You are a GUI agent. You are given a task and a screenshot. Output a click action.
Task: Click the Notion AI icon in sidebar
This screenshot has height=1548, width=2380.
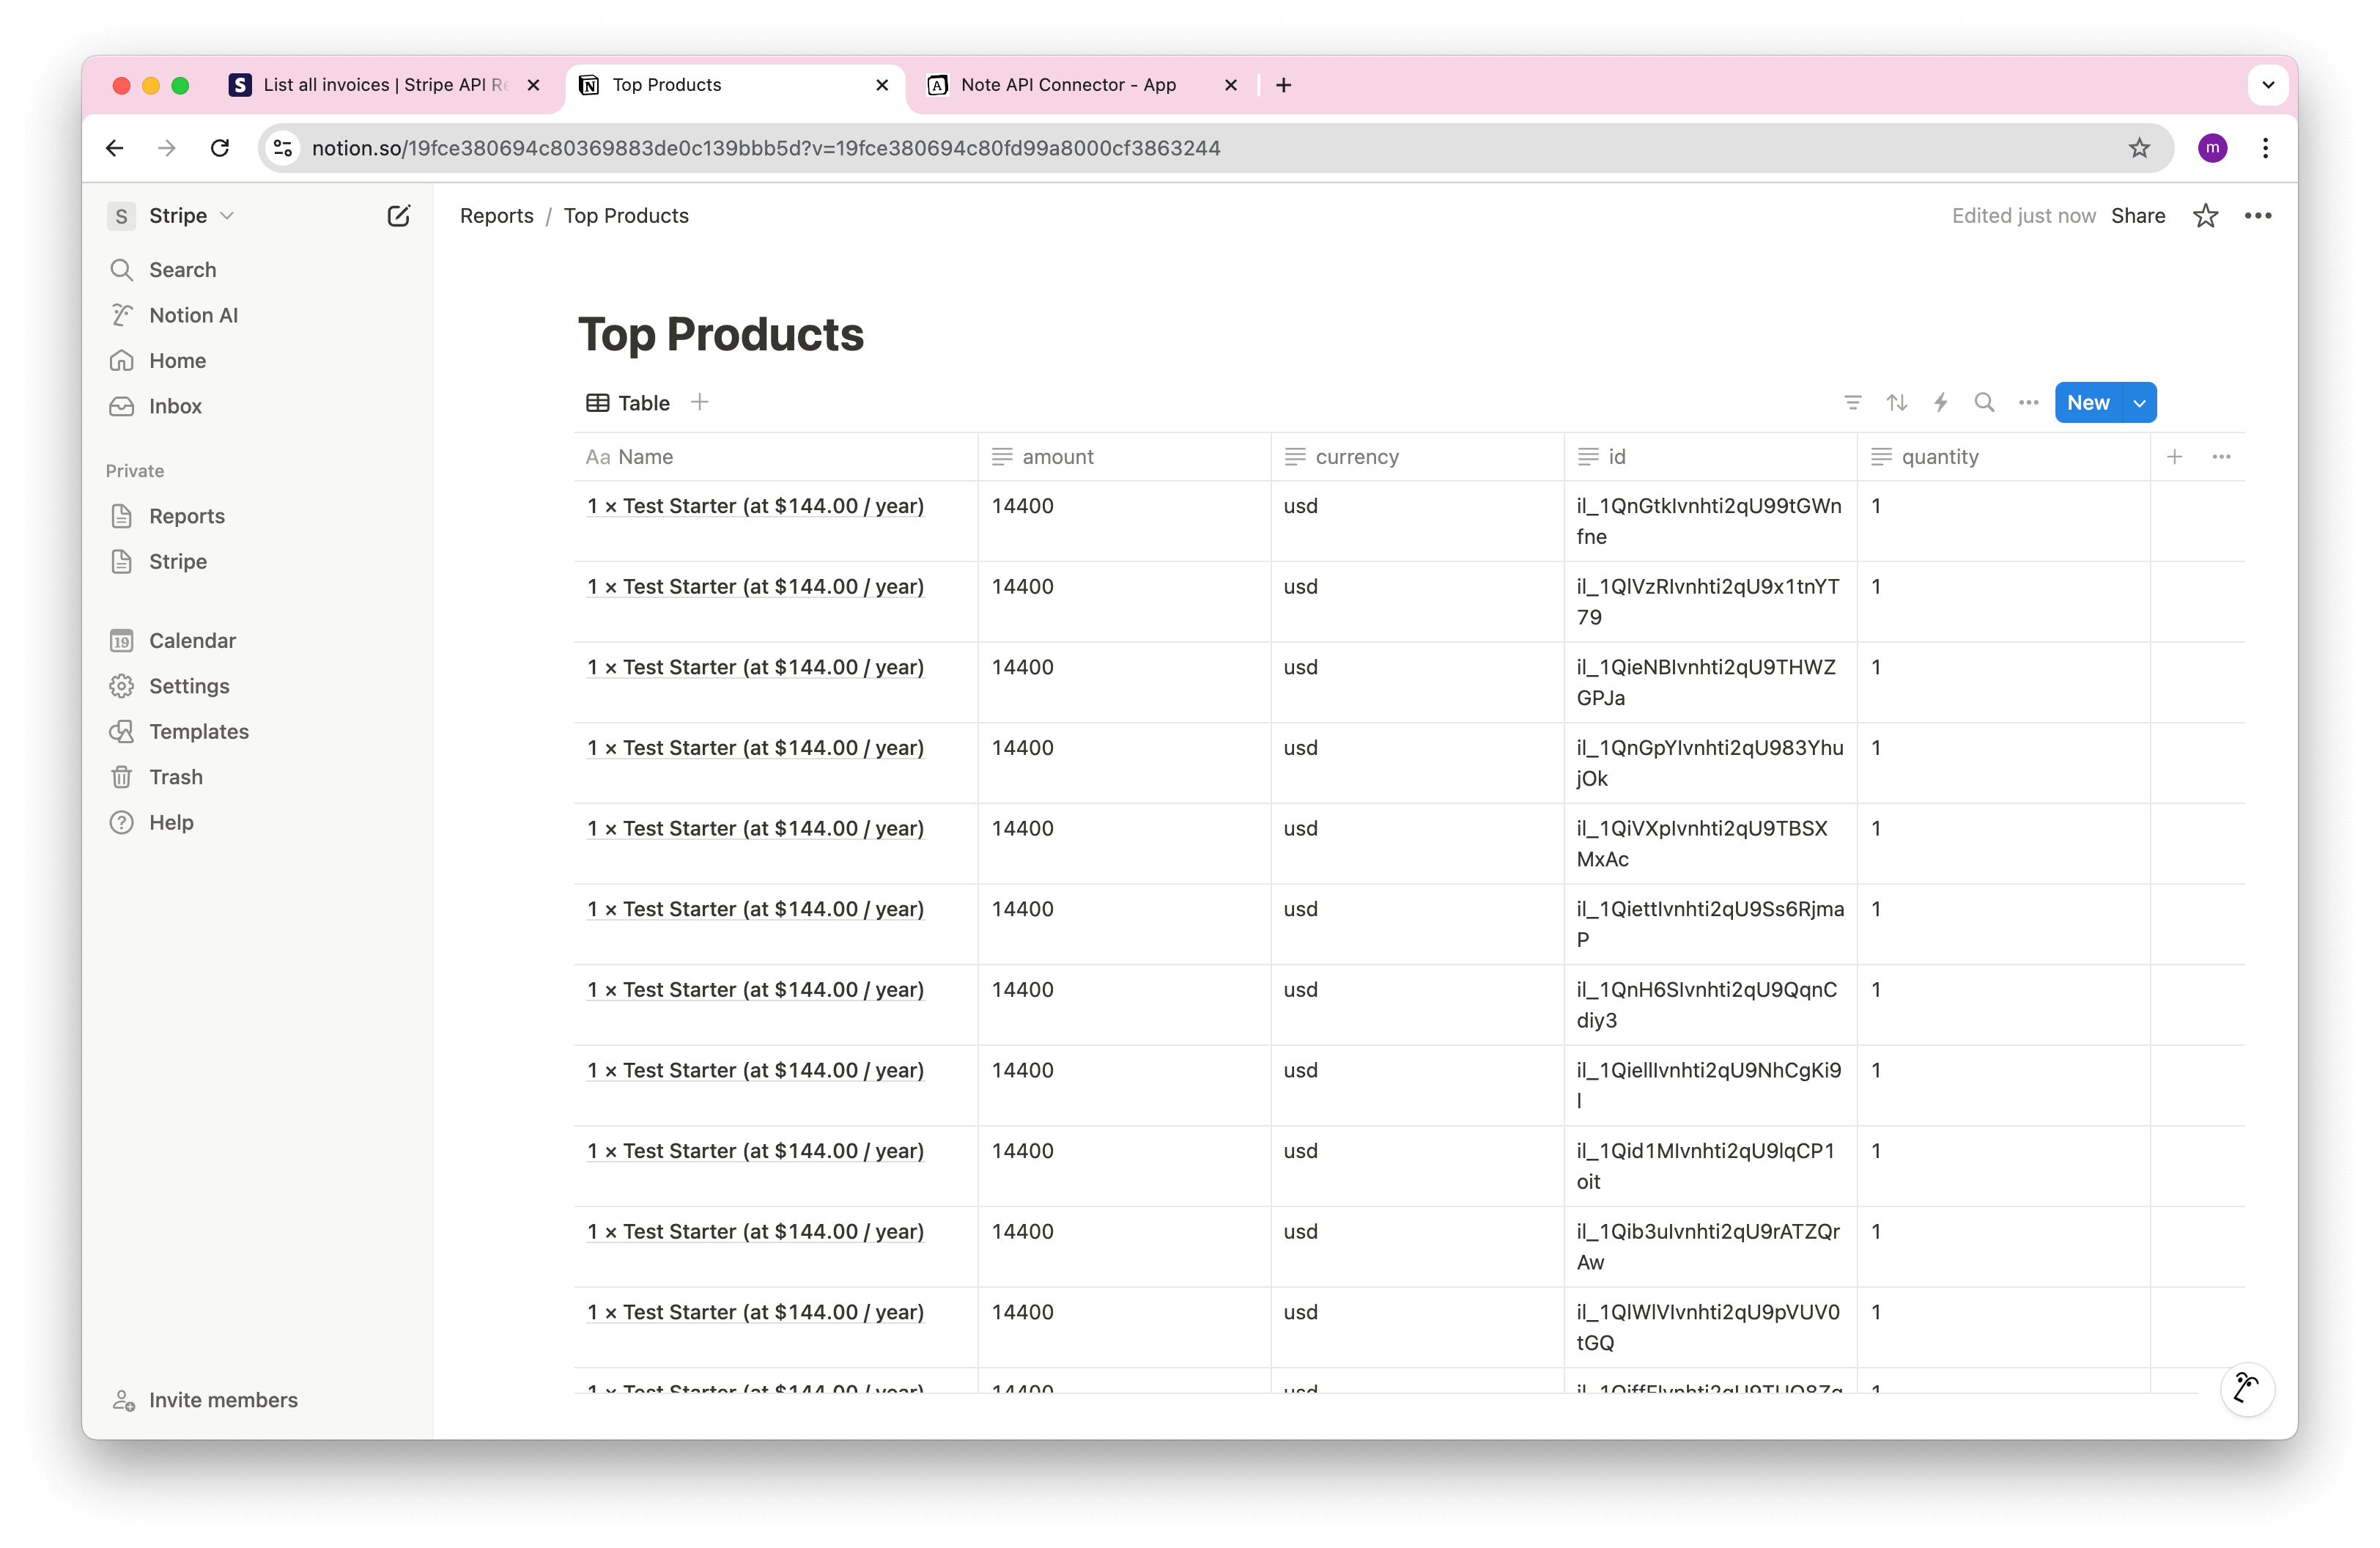tap(123, 314)
